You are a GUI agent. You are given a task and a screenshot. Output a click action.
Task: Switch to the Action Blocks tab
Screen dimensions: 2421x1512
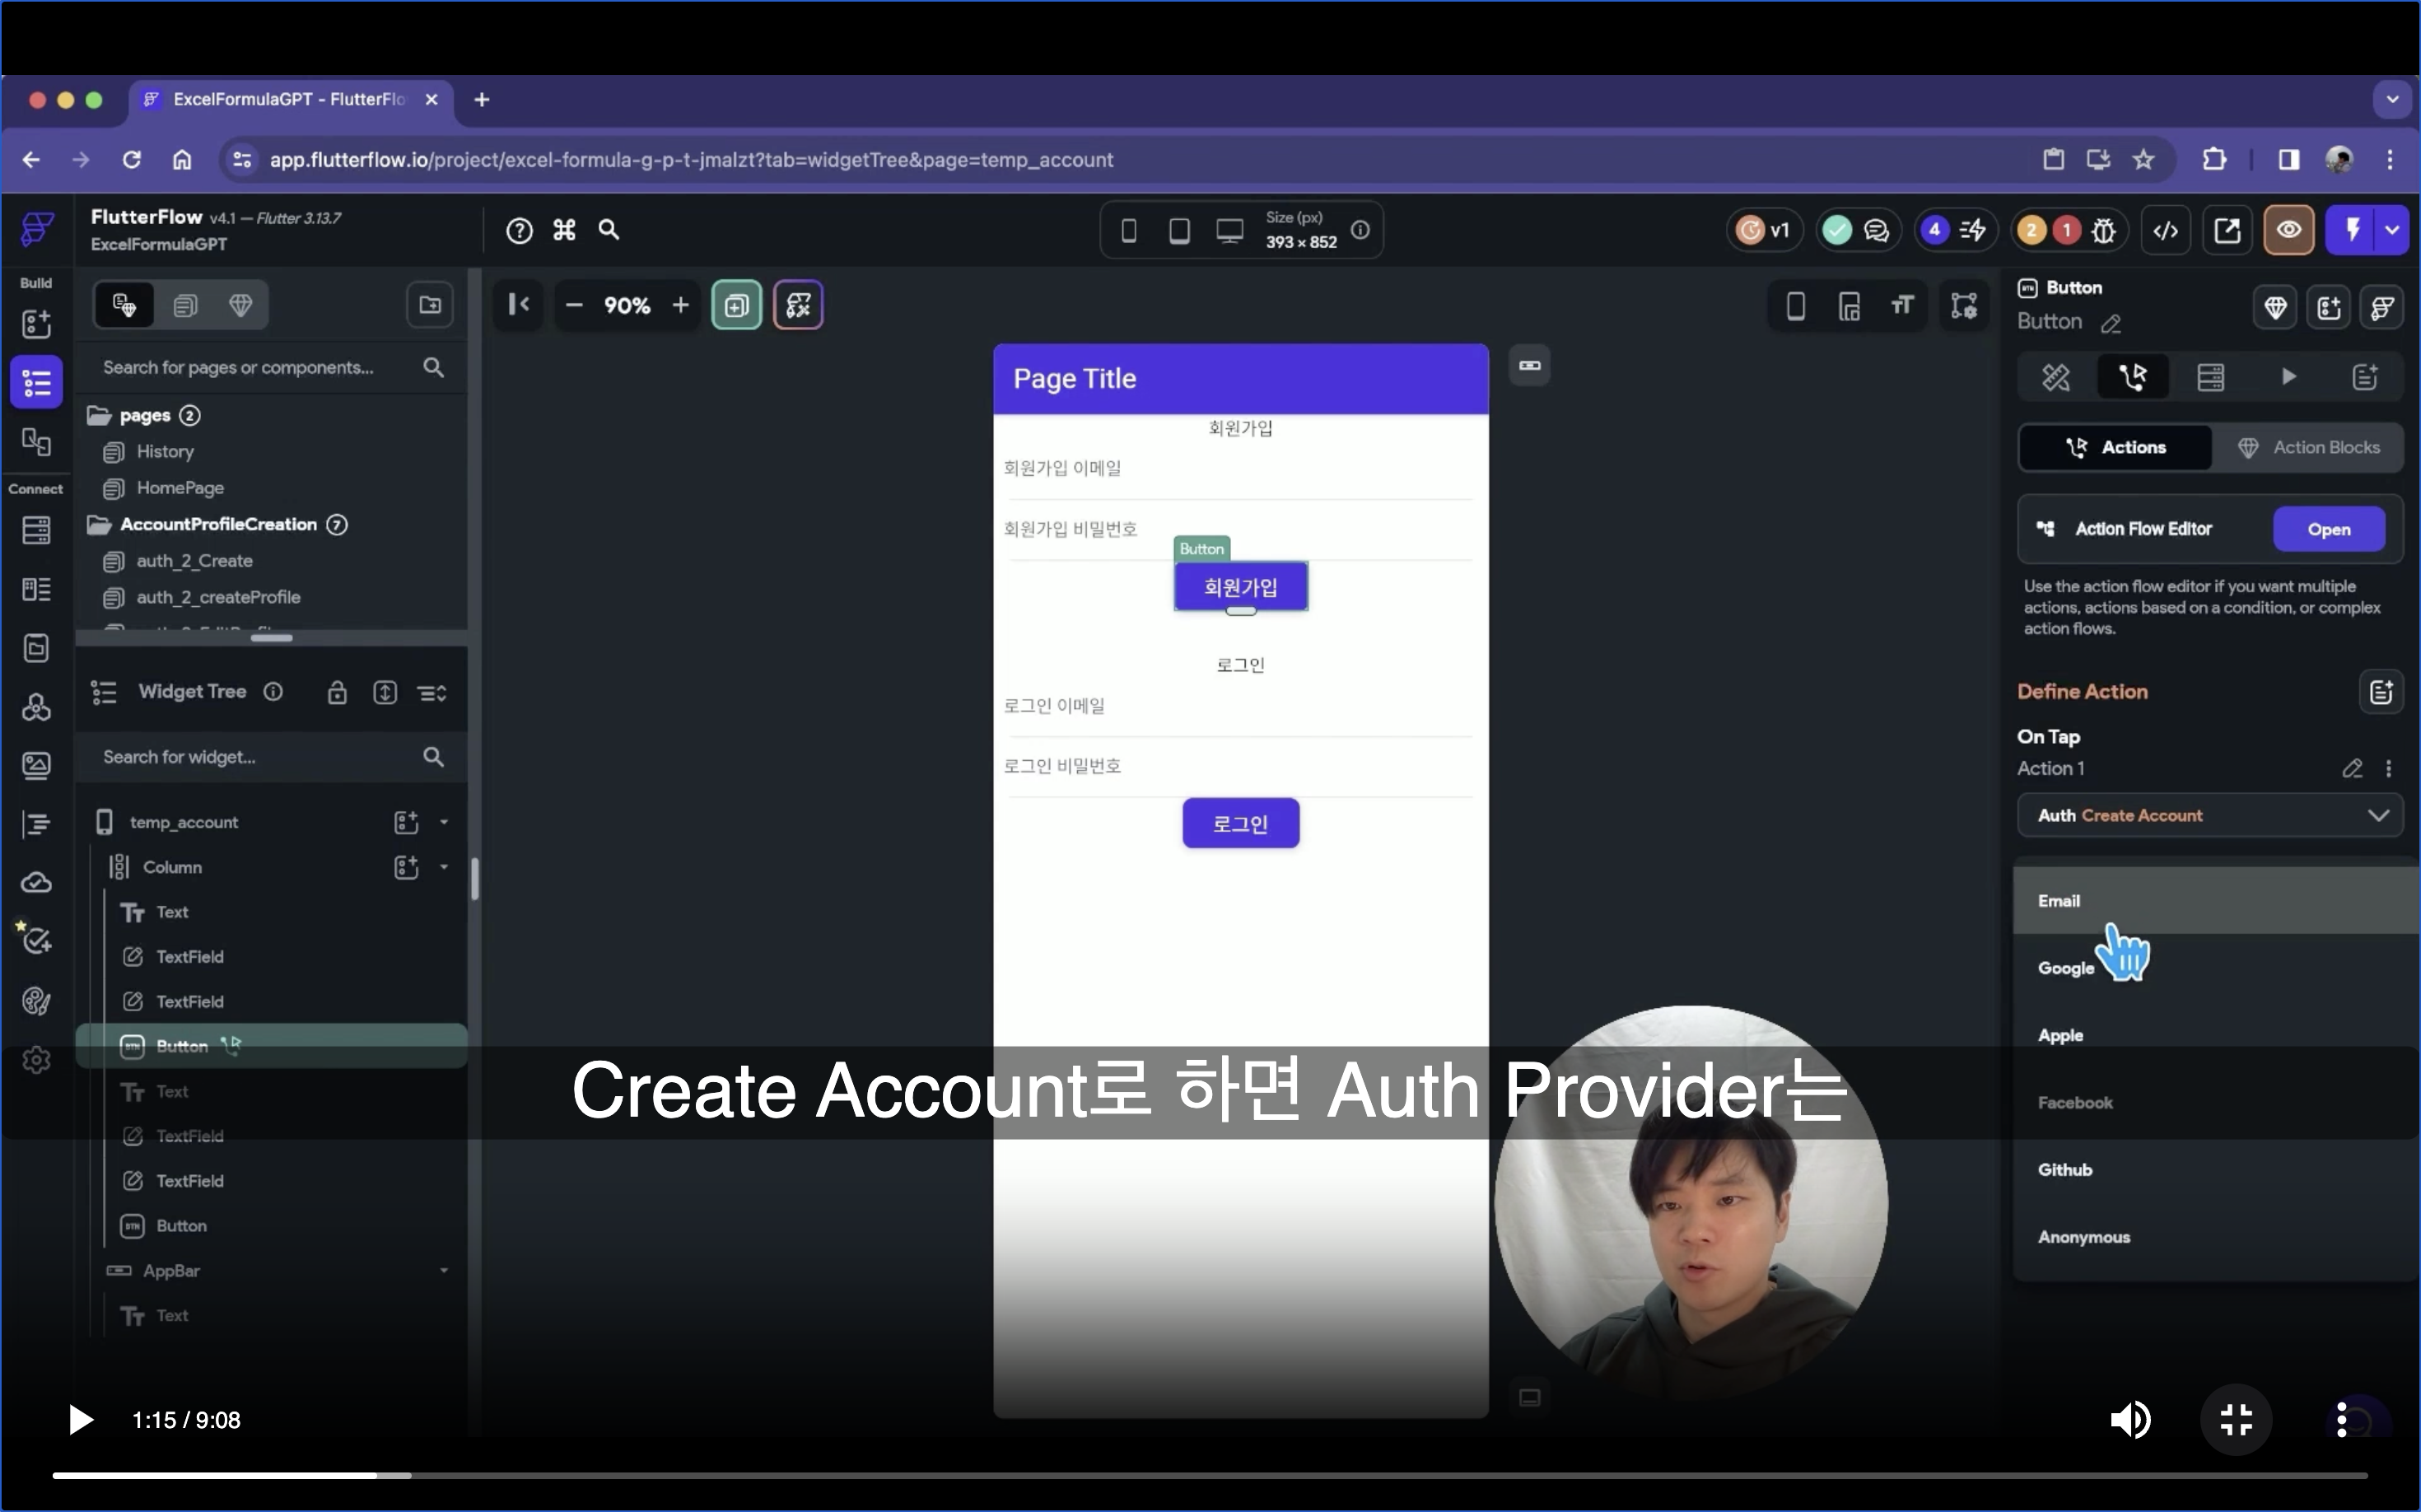tap(2307, 447)
